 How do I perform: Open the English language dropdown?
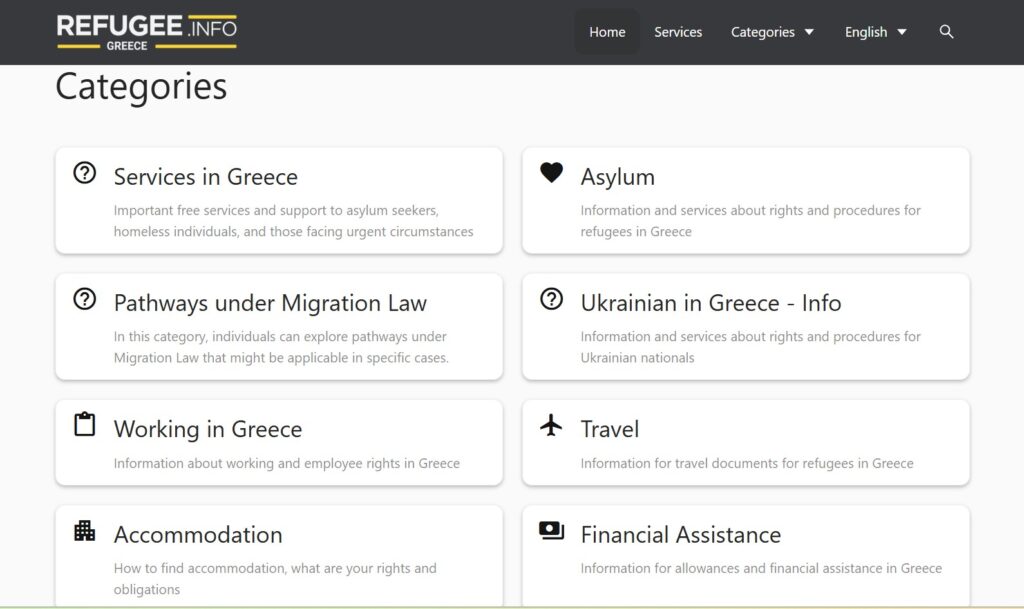click(x=875, y=32)
